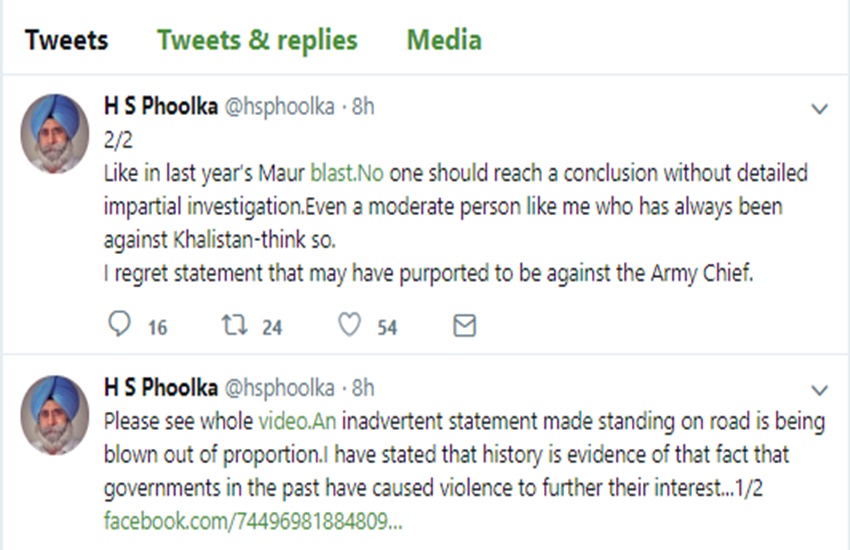This screenshot has height=550, width=850.
Task: Open the Media tab
Action: [444, 40]
